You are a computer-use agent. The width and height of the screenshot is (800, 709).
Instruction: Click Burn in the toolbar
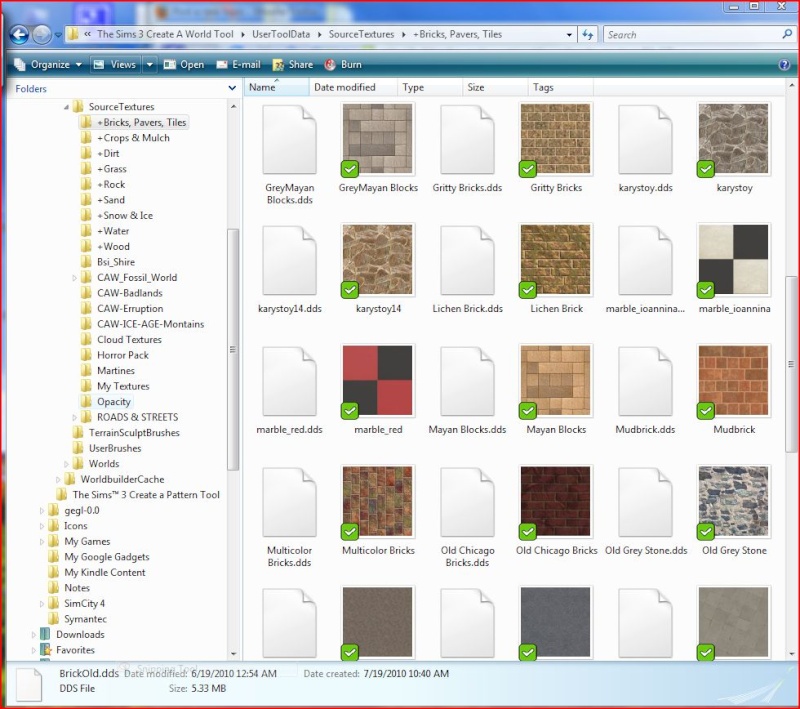[x=343, y=65]
